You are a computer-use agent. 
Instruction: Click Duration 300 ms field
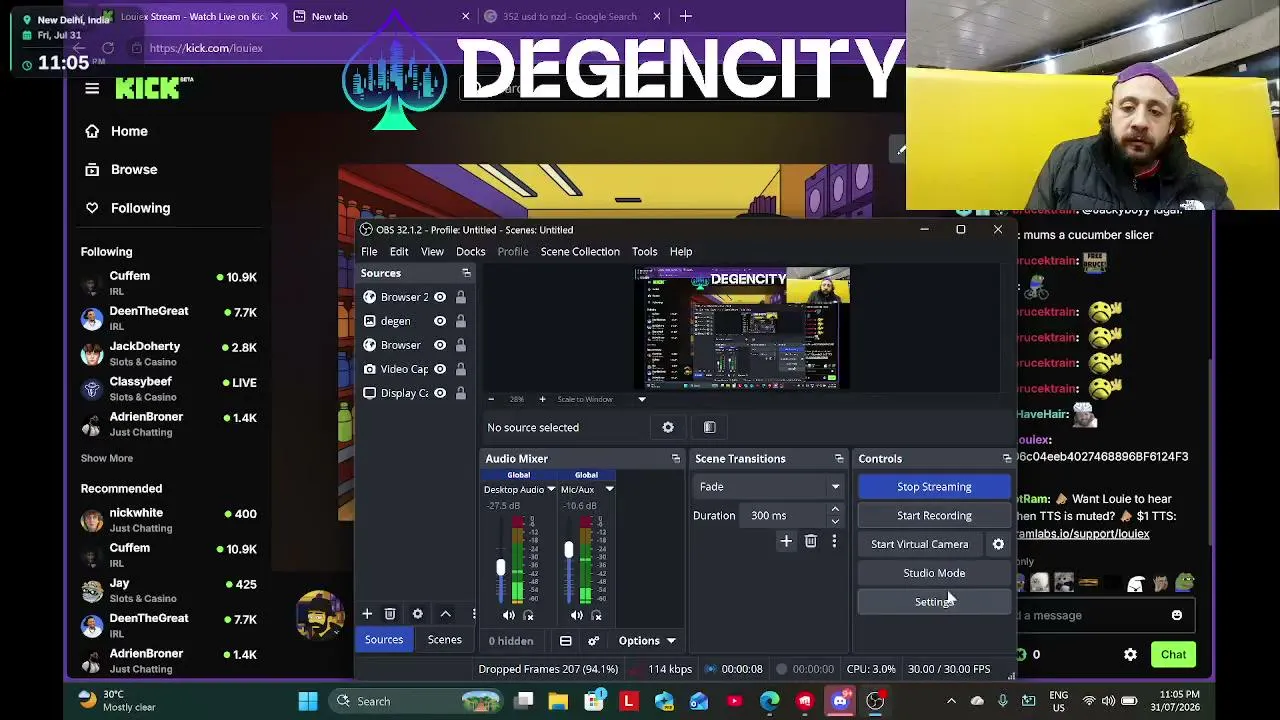click(x=784, y=515)
